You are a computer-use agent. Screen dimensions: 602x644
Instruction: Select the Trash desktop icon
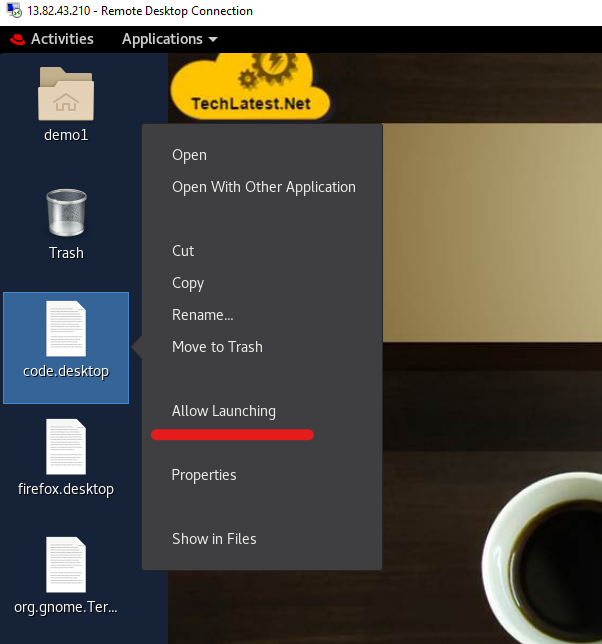click(66, 212)
